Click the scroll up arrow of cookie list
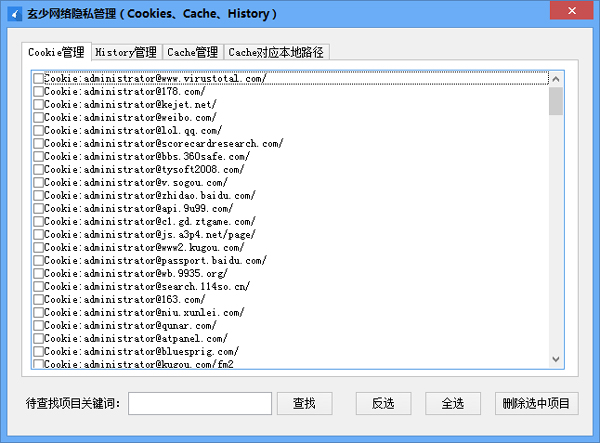 tap(556, 79)
